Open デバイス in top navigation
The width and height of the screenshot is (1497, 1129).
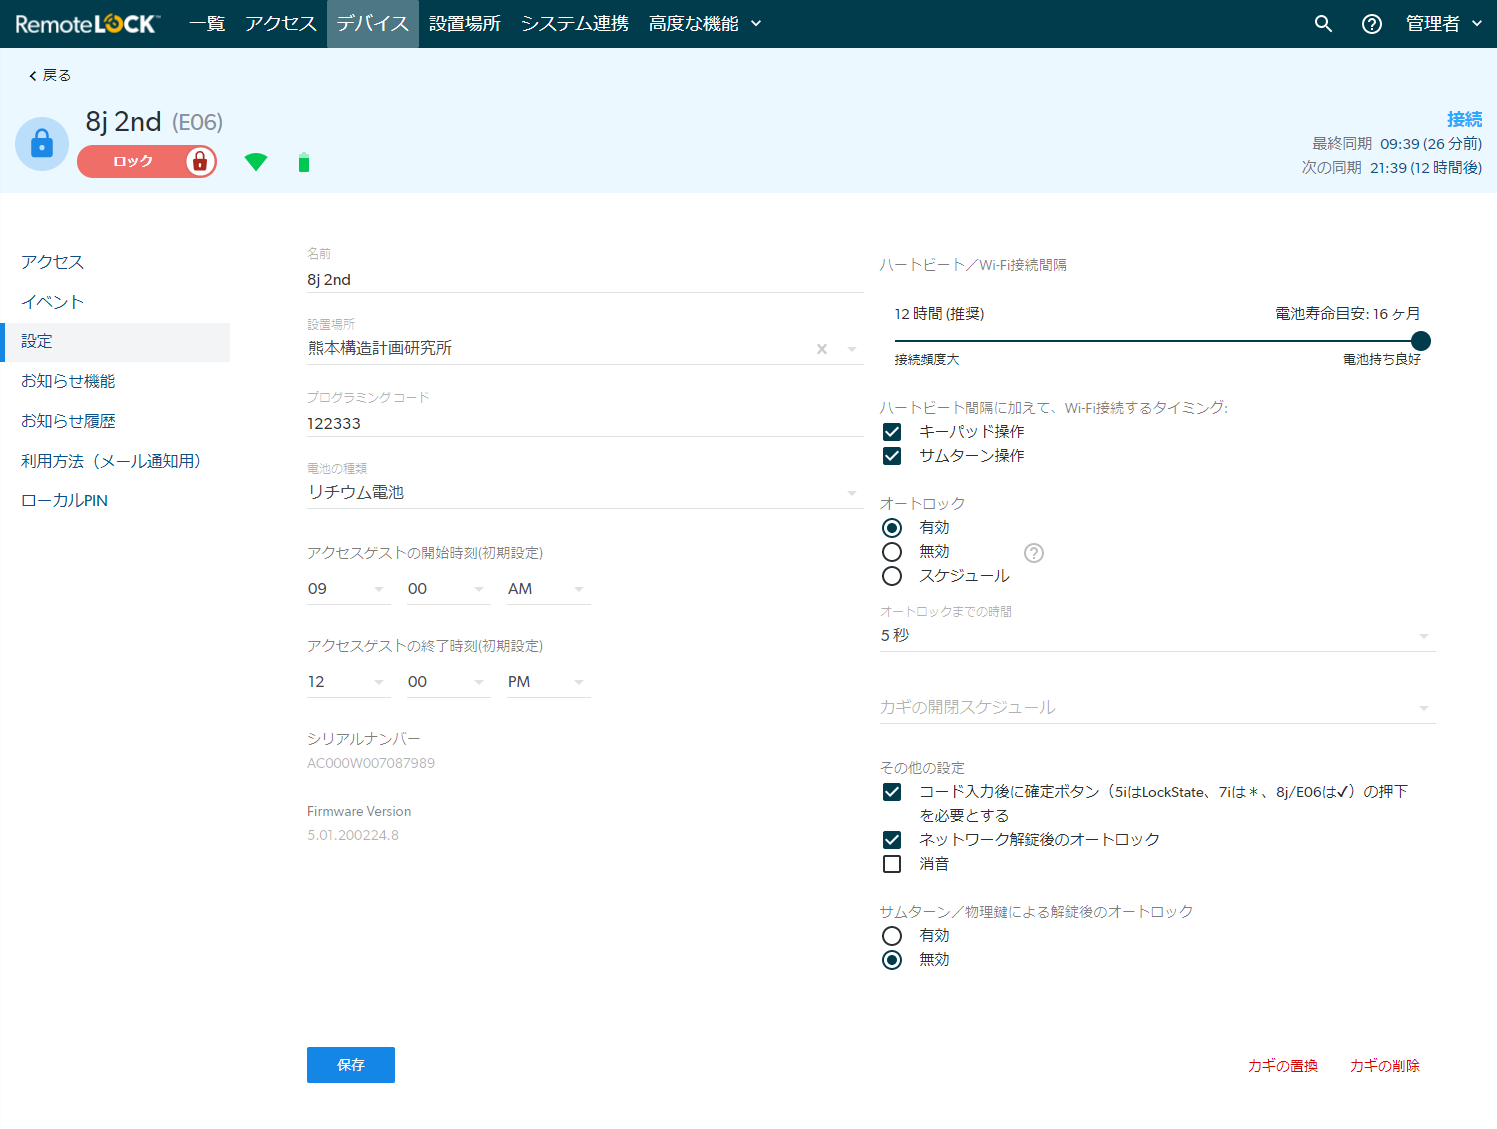point(373,24)
